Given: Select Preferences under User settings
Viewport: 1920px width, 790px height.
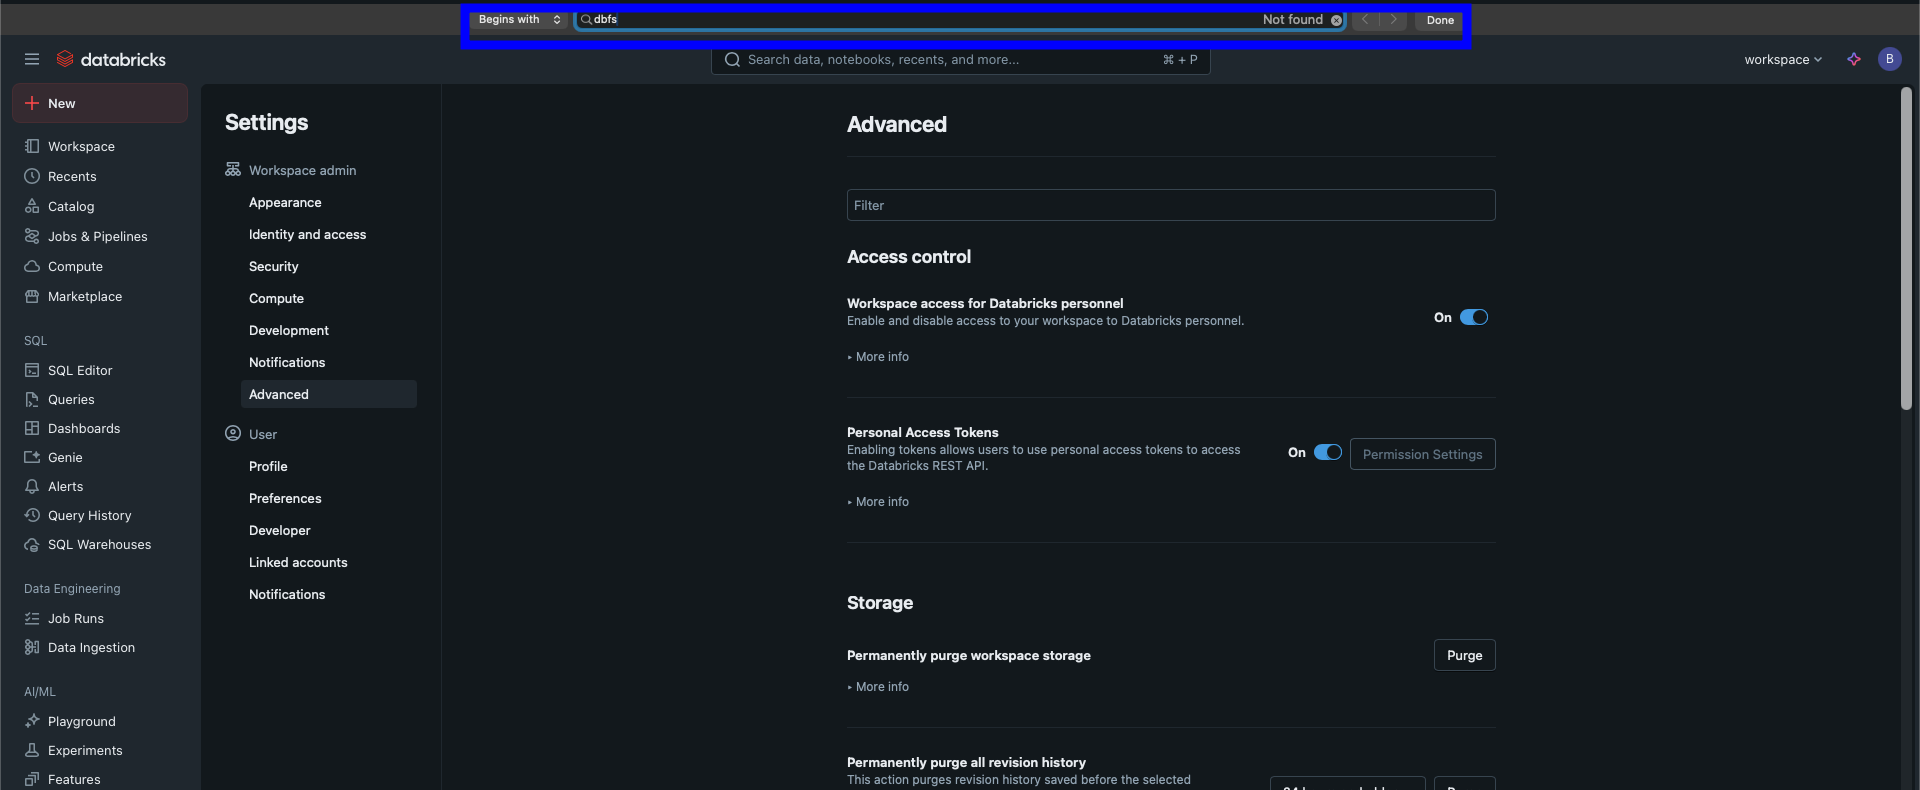Looking at the screenshot, I should 328,498.
